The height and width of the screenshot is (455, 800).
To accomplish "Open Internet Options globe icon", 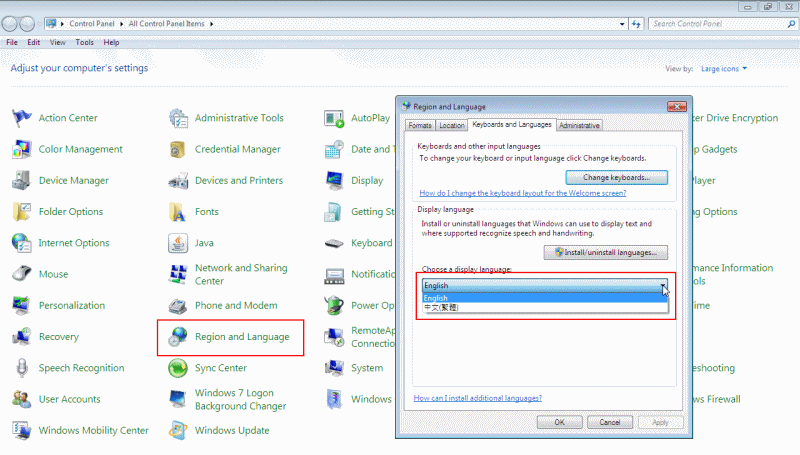I will [21, 243].
